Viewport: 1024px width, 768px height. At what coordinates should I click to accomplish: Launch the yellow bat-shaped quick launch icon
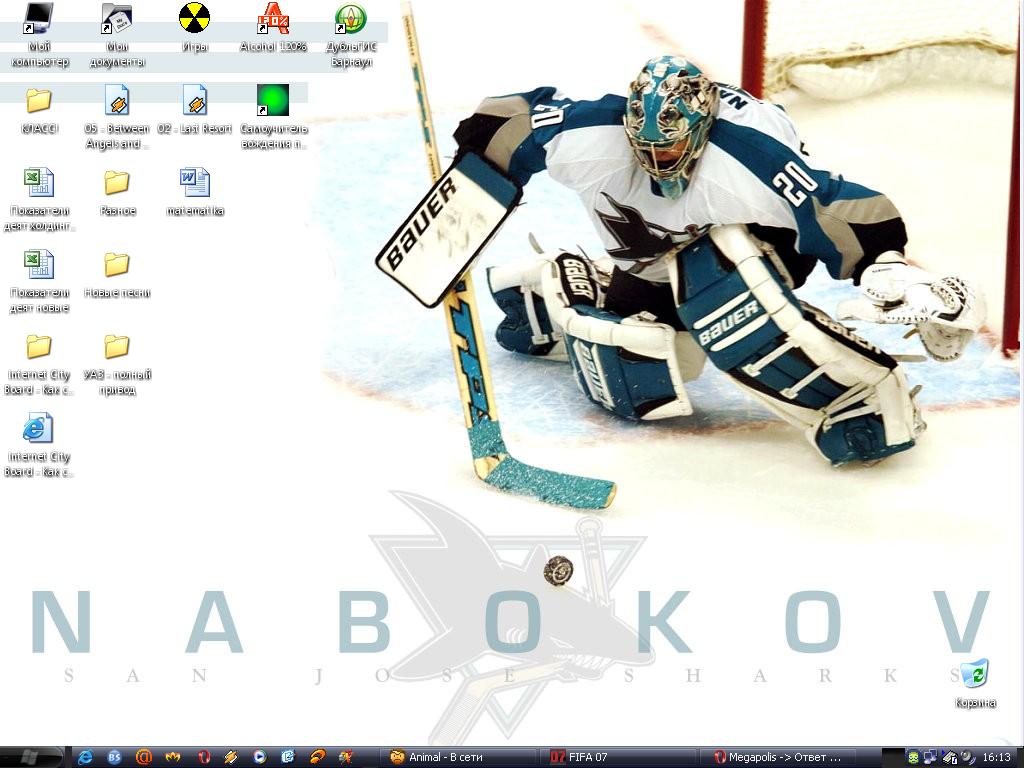(x=172, y=758)
